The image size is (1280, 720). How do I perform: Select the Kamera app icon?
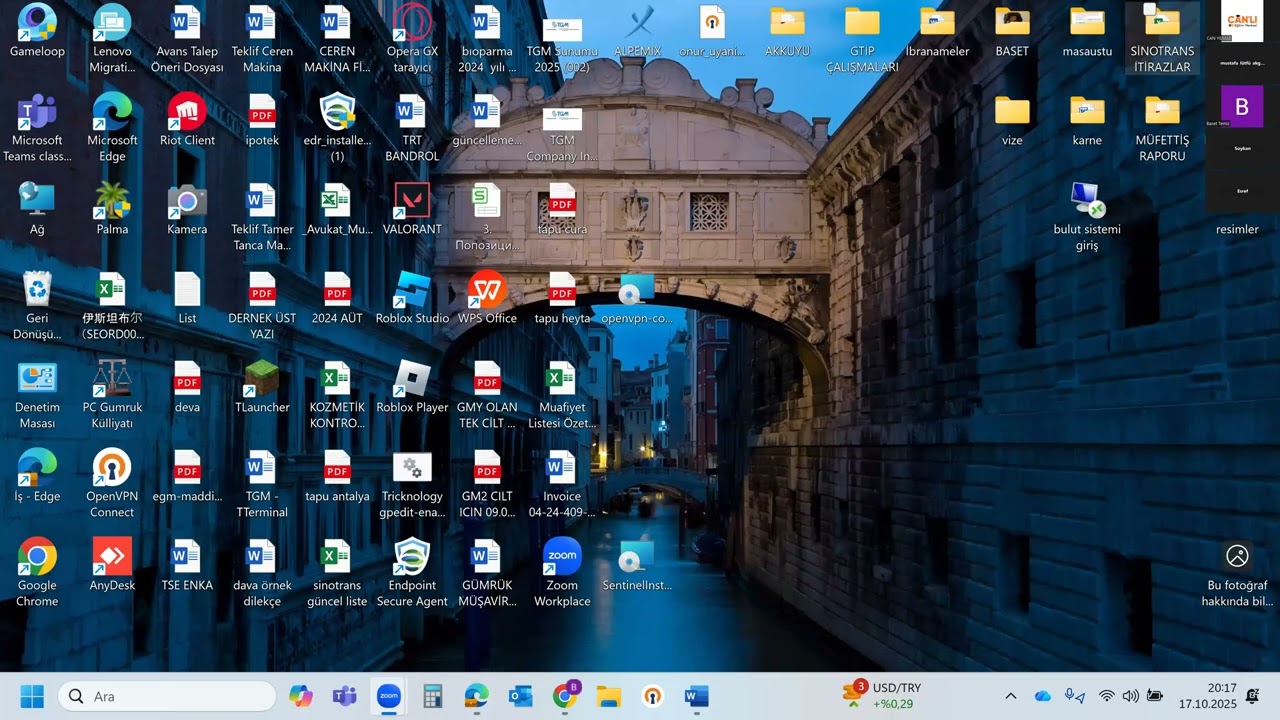(187, 210)
